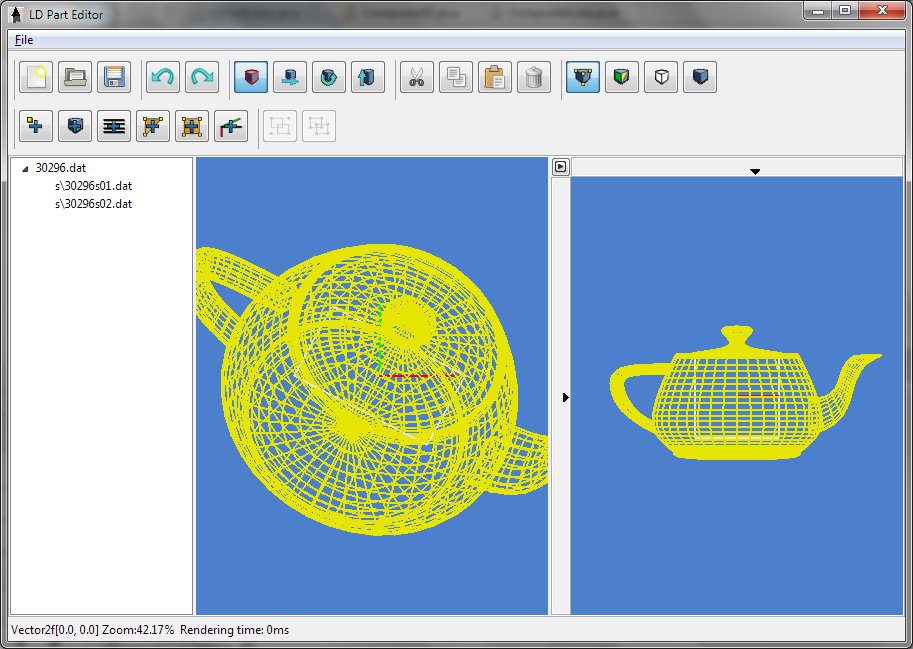
Task: Open the view dropdown arrow above teapot side view
Action: pyautogui.click(x=755, y=172)
